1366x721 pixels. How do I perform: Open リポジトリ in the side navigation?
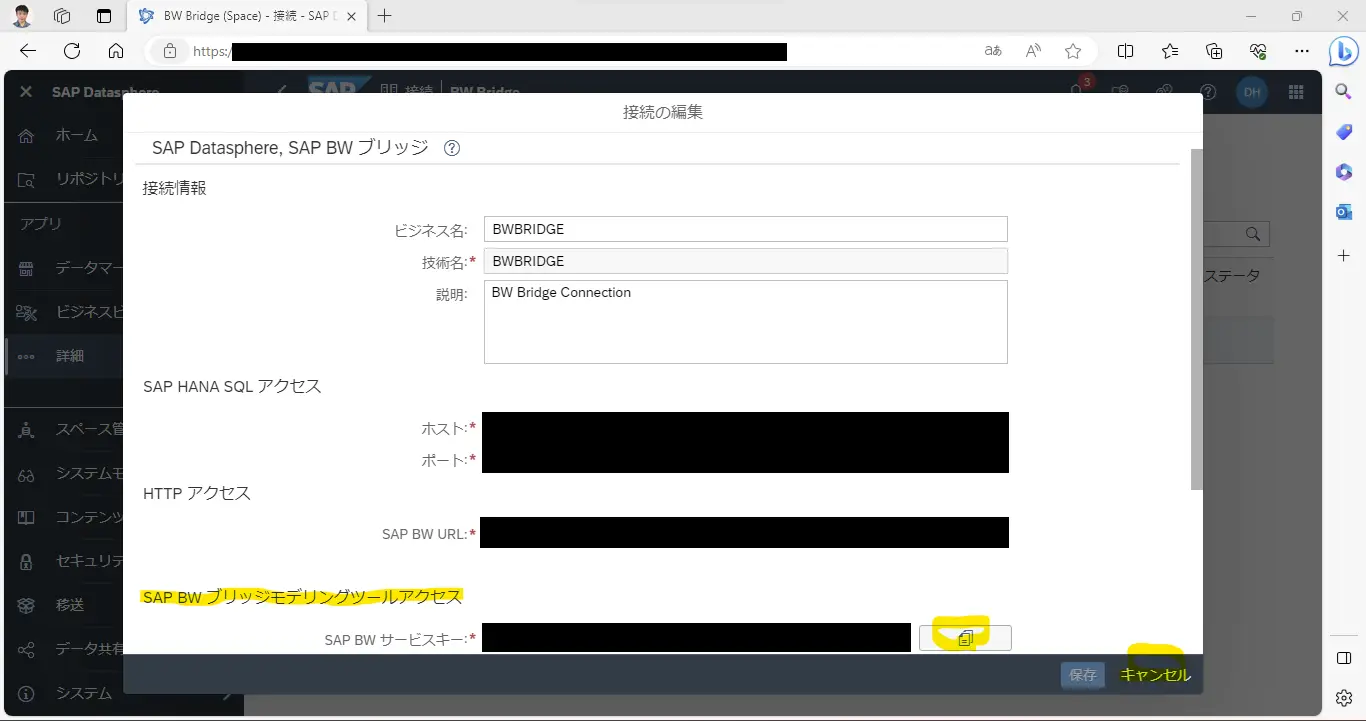(x=64, y=180)
